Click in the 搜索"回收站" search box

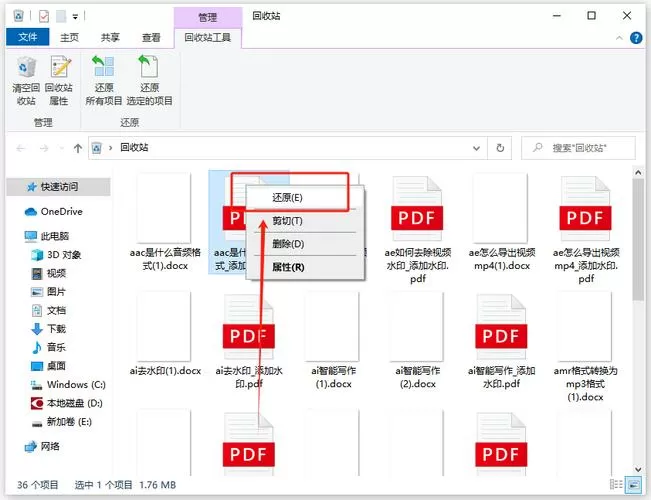(x=578, y=148)
